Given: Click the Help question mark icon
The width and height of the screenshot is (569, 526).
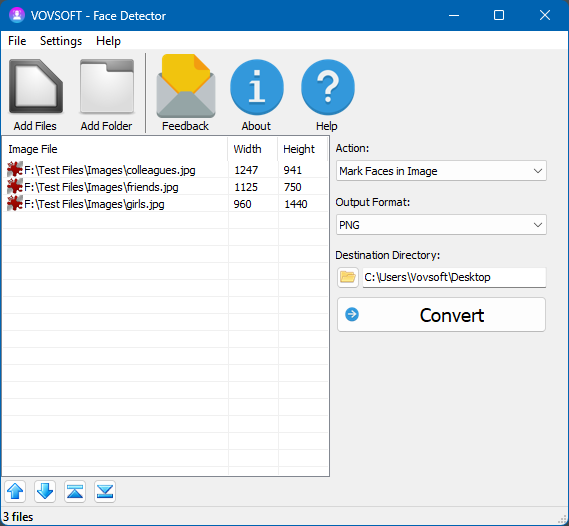Looking at the screenshot, I should [327, 87].
